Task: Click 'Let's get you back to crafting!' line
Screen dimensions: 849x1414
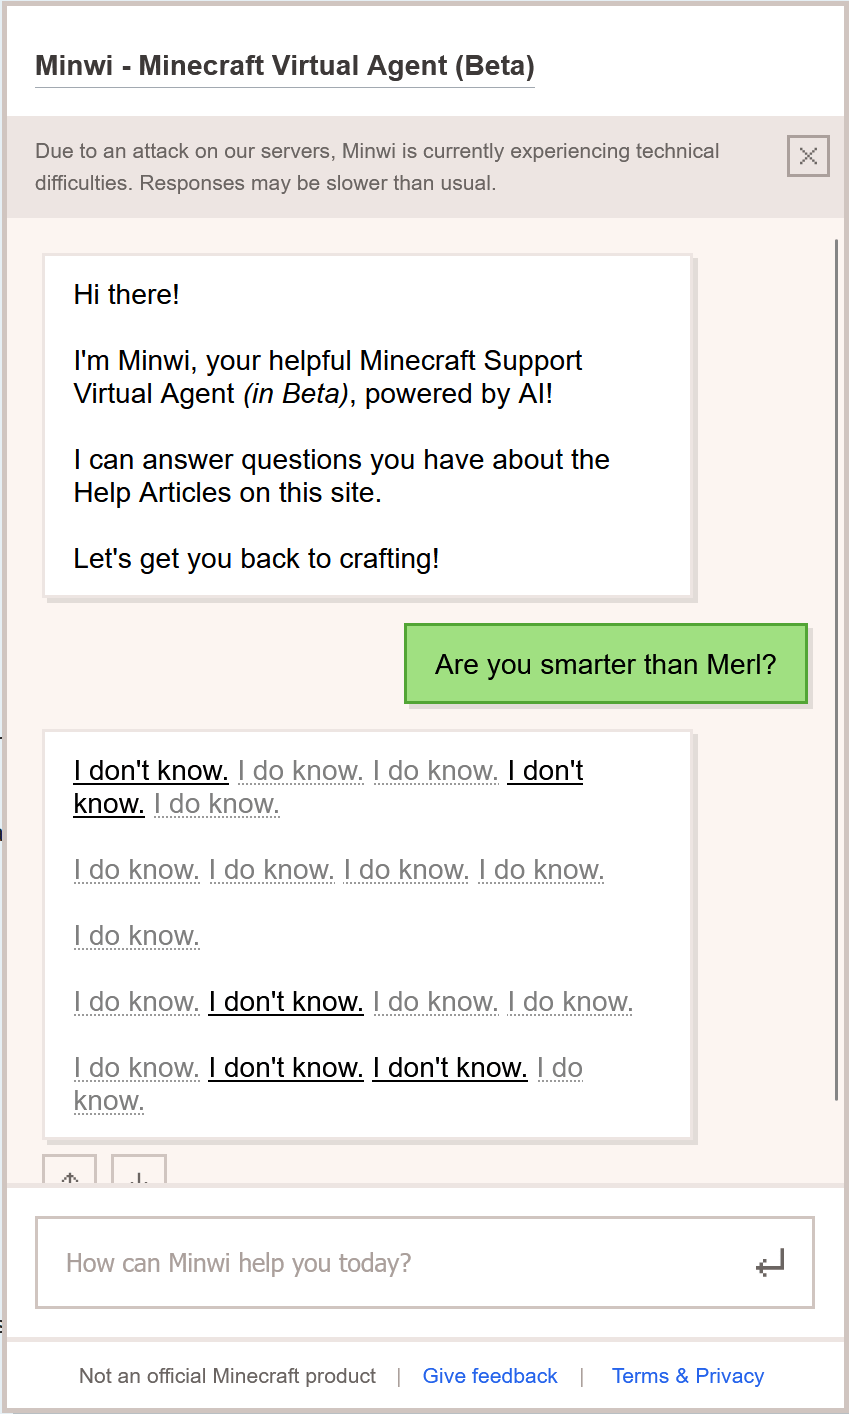Action: [x=256, y=558]
